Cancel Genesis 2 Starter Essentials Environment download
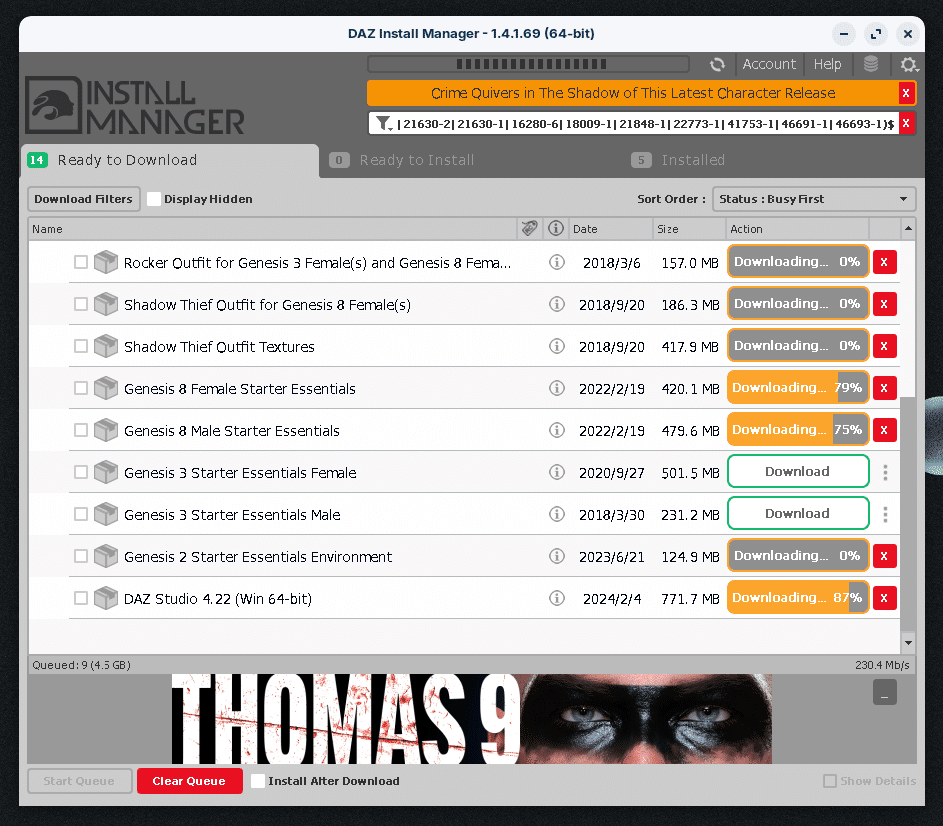Screen dimensions: 943x826 [885, 556]
